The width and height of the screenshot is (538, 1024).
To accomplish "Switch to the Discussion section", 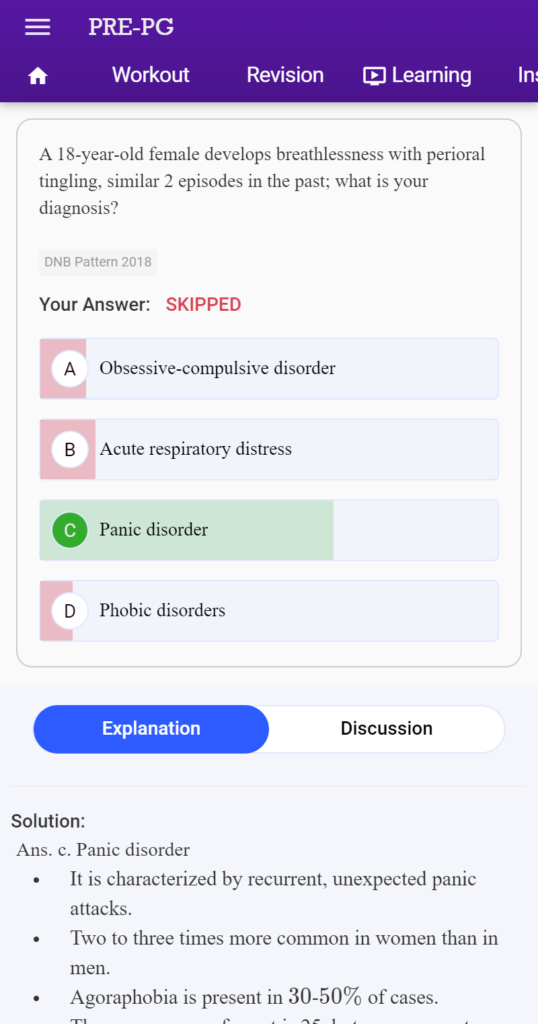I will (387, 729).
